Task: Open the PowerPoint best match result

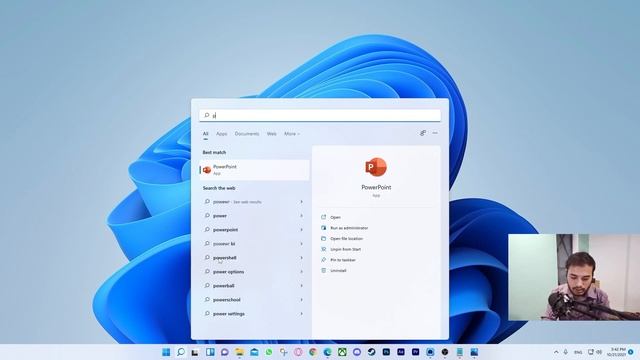Action: [254, 170]
